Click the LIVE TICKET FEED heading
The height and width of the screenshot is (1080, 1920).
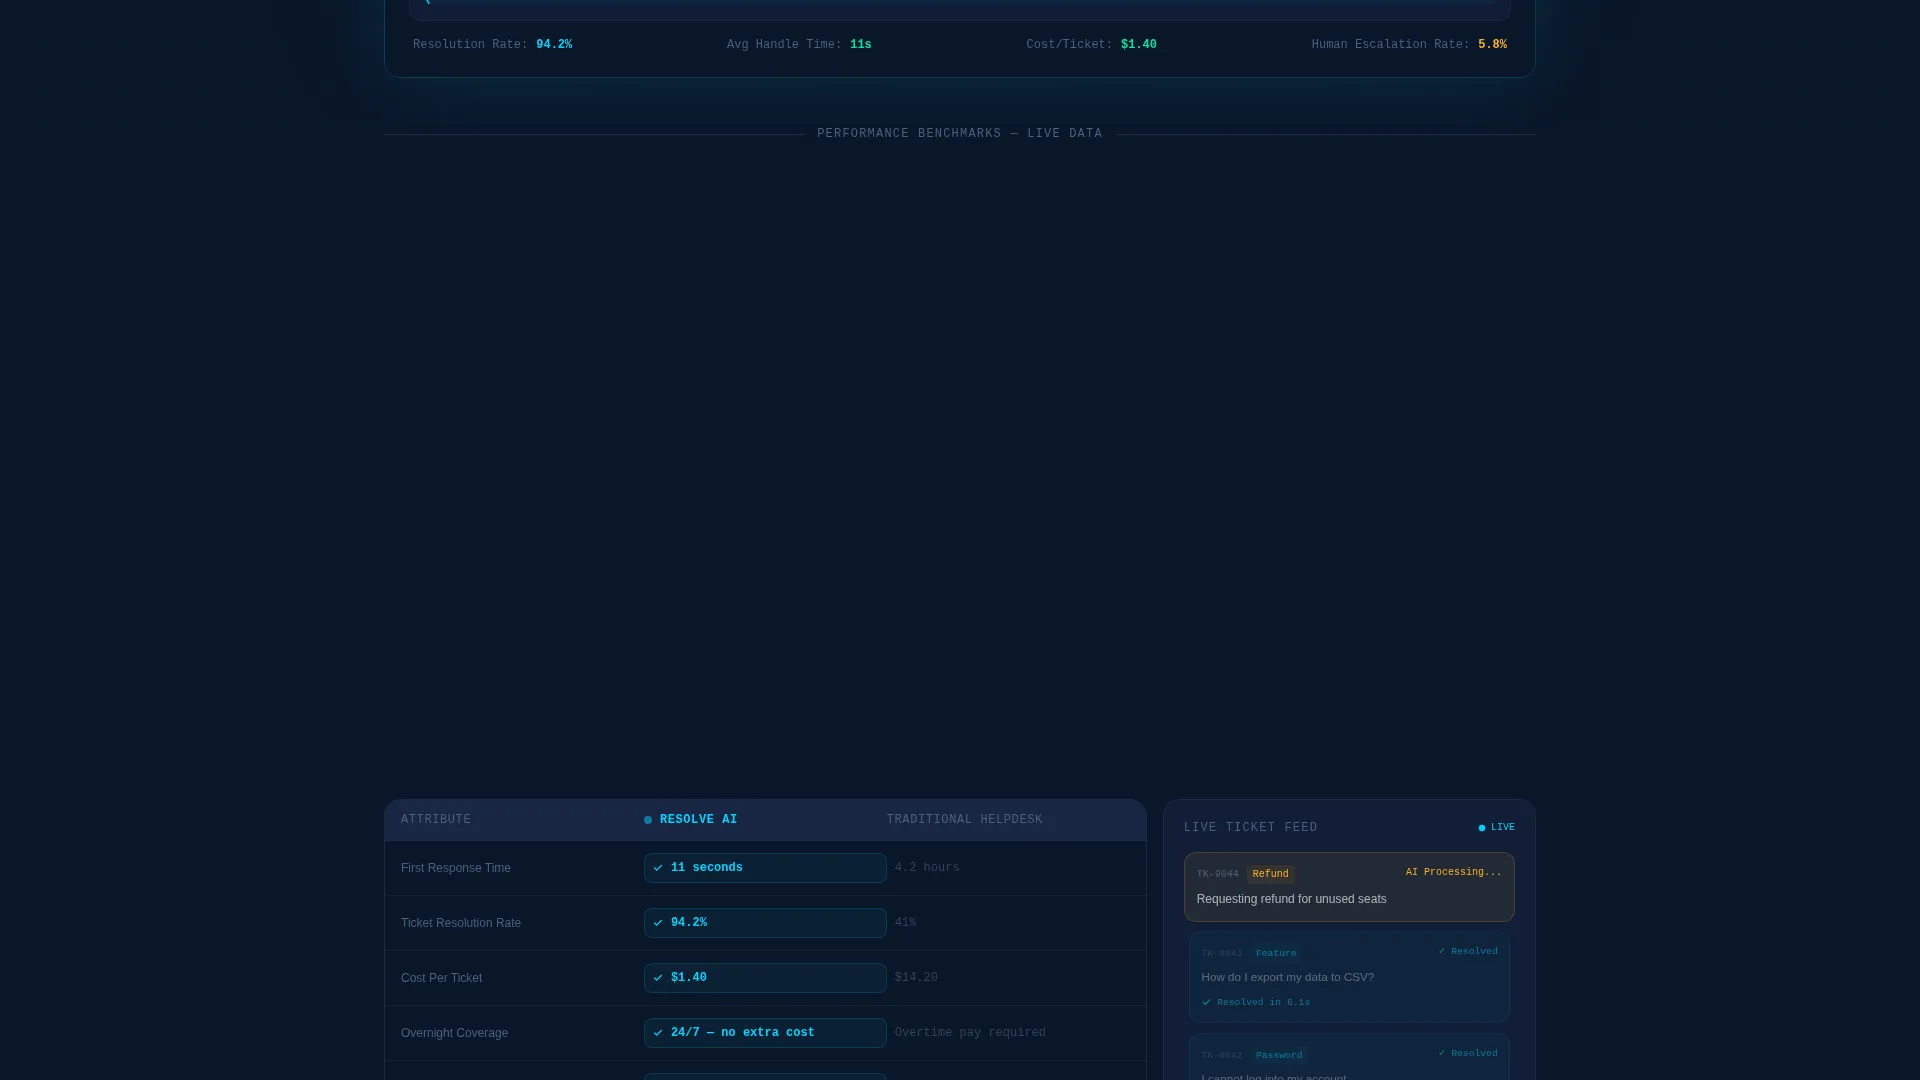[1250, 828]
